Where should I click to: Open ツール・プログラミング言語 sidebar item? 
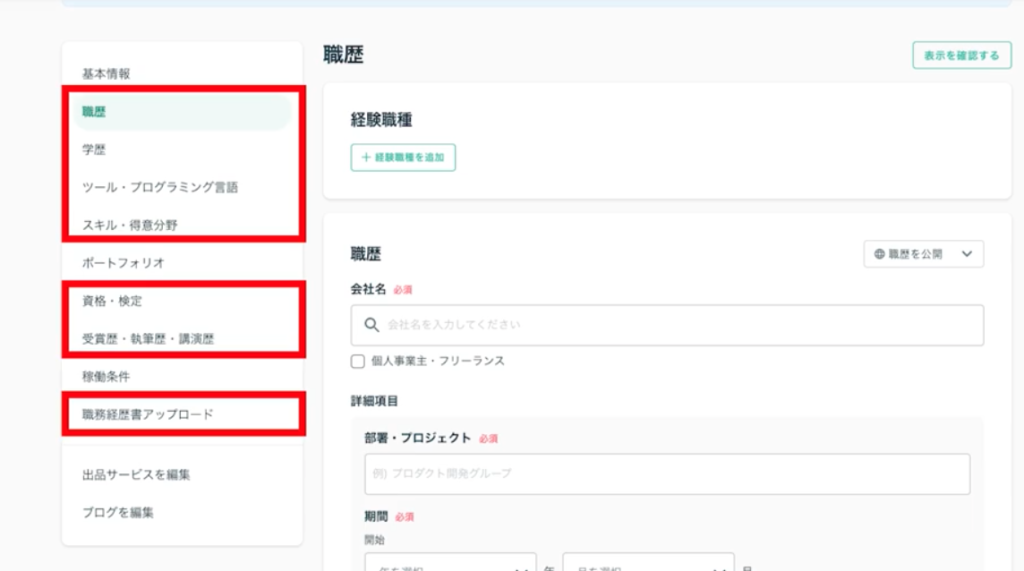tap(160, 187)
